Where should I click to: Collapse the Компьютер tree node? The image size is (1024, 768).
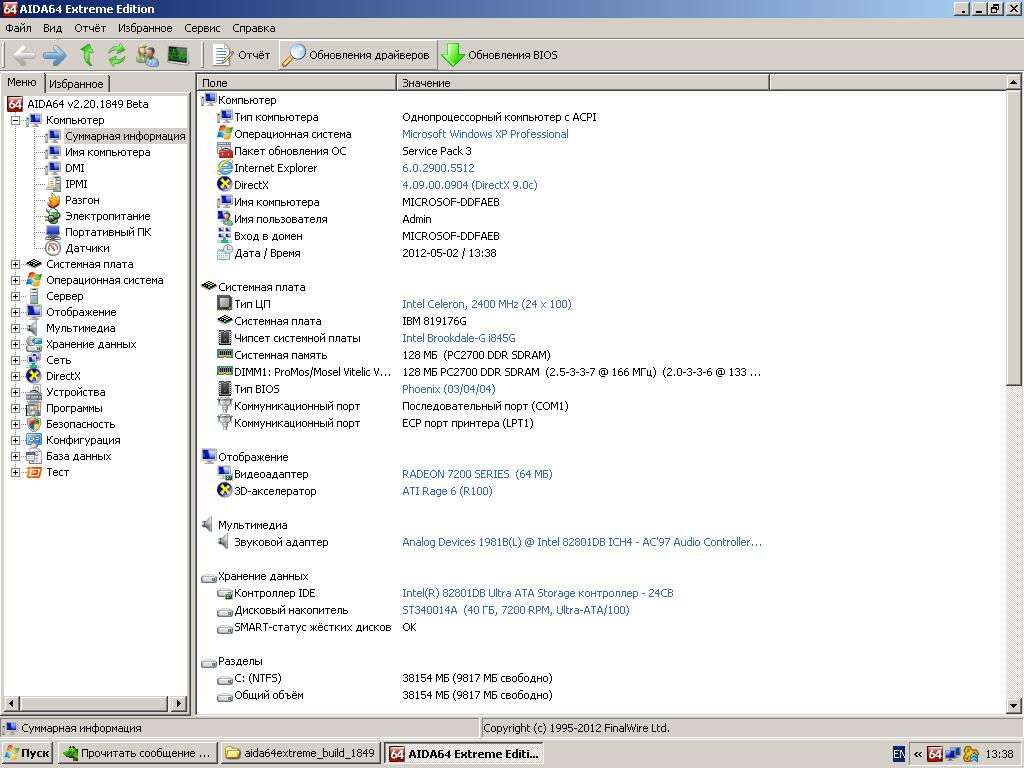[16, 120]
